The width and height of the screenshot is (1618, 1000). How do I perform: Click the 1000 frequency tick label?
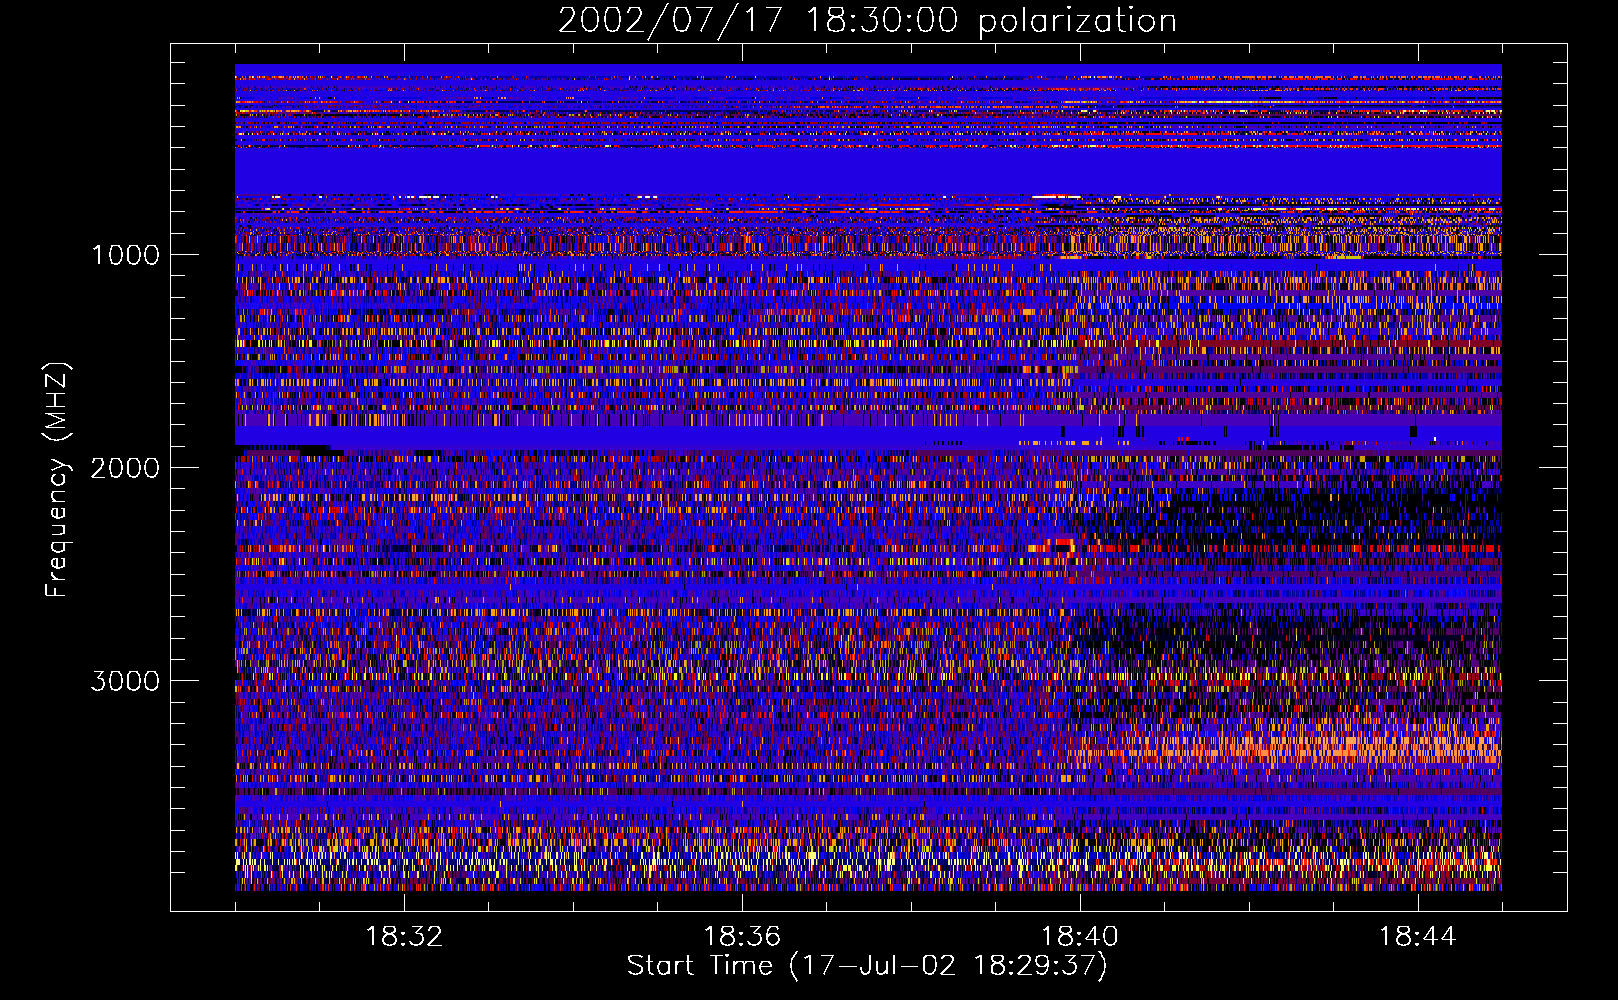[x=125, y=255]
